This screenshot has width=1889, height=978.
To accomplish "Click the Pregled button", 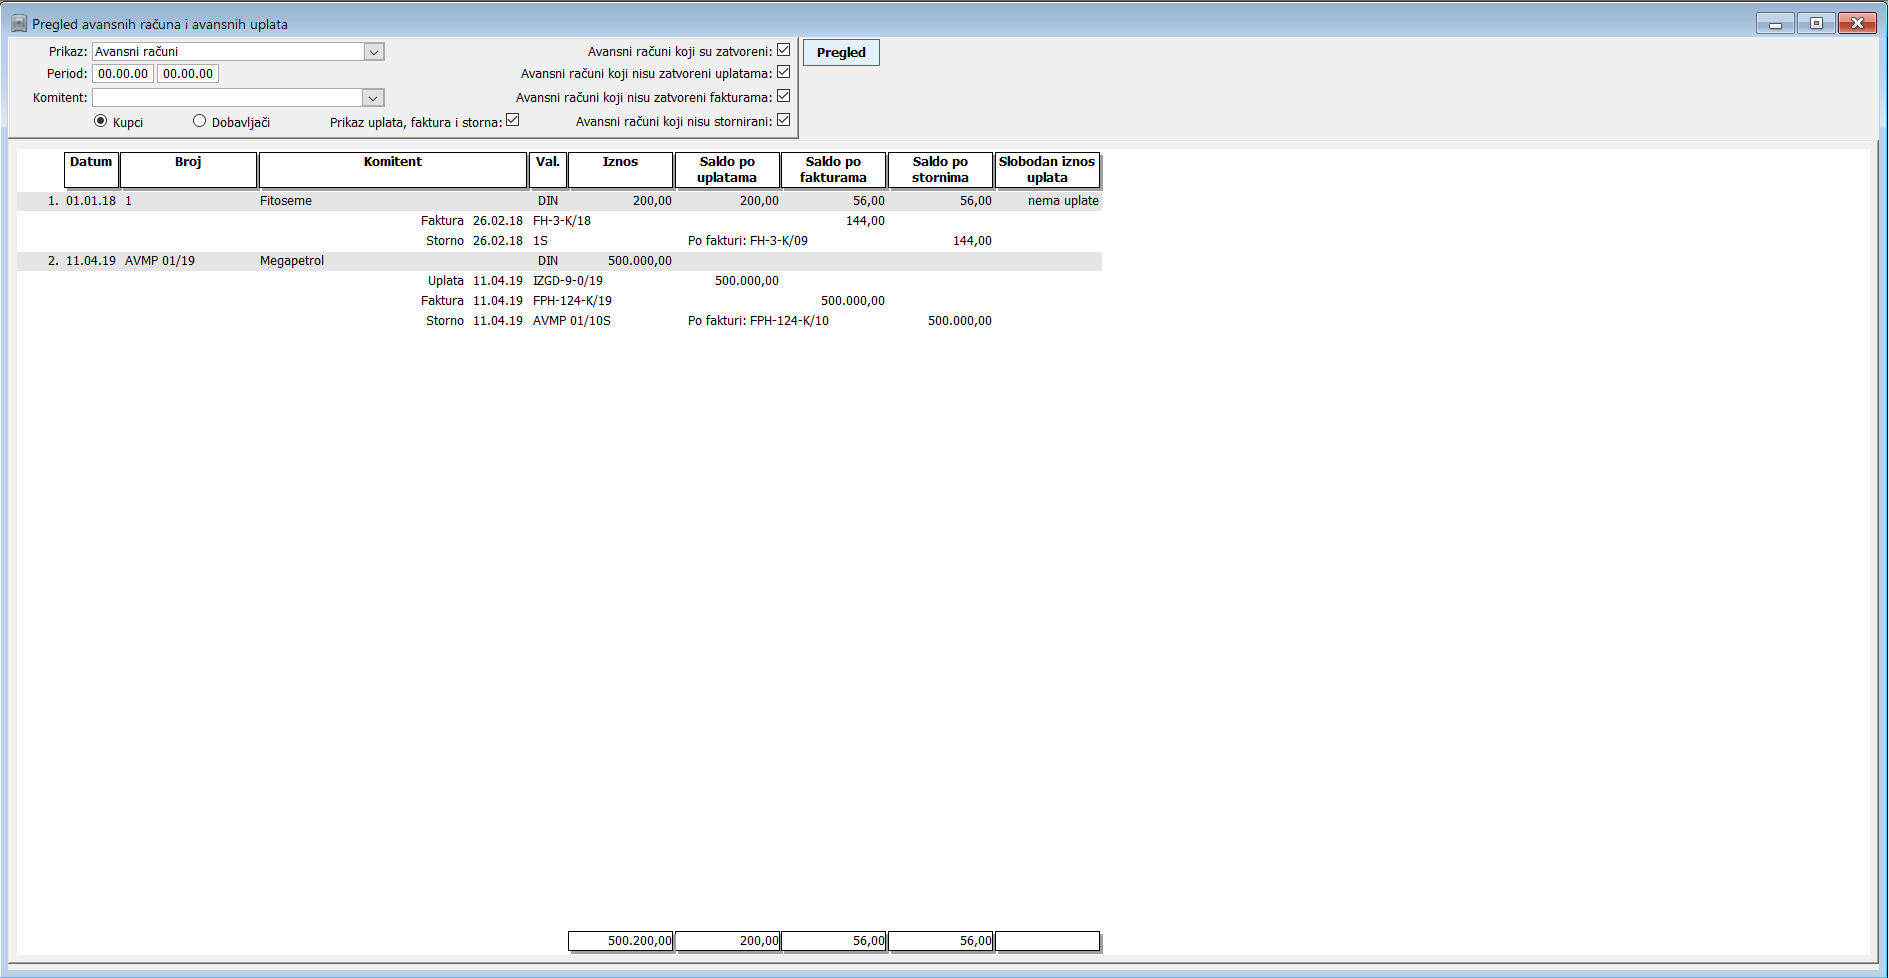I will tap(841, 53).
